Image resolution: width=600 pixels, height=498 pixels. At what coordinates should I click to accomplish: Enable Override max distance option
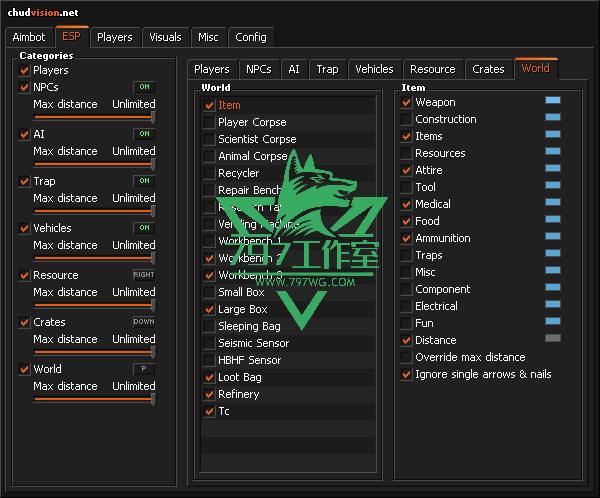point(406,357)
